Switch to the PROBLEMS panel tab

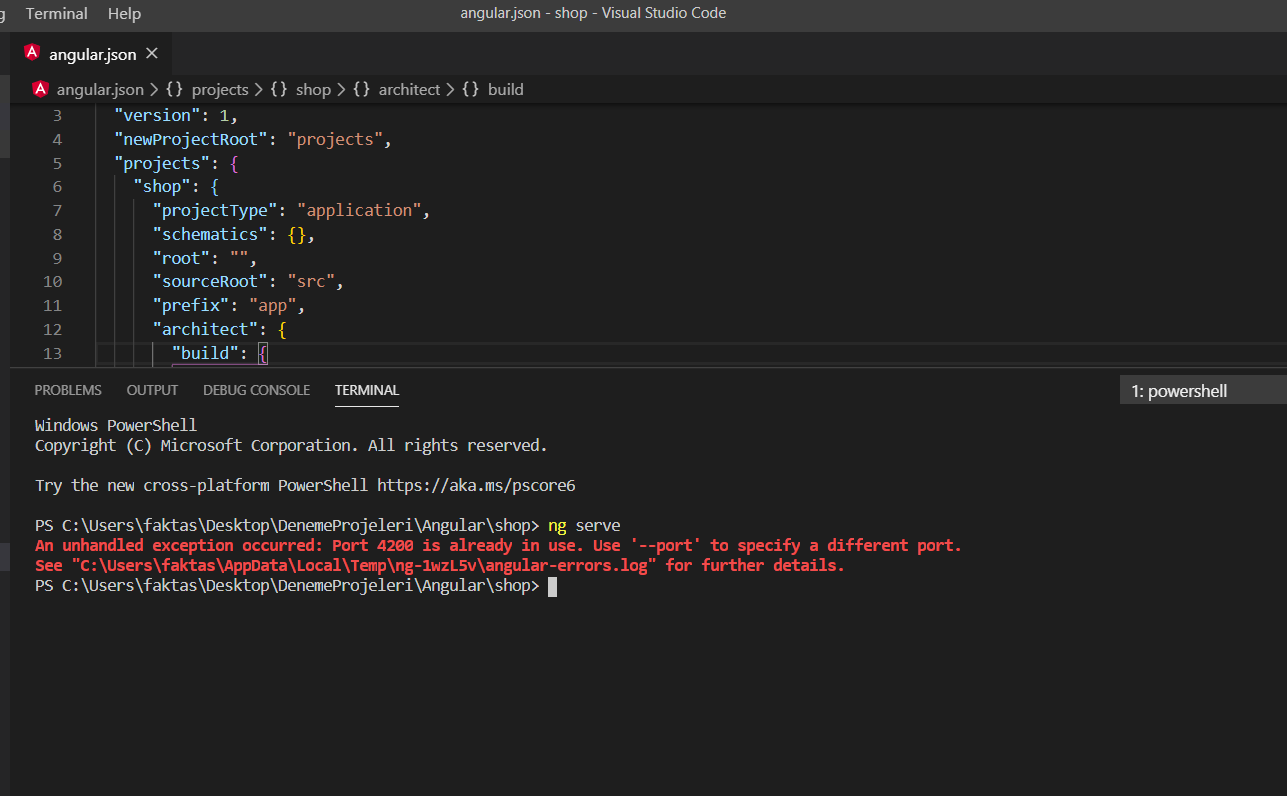(68, 390)
